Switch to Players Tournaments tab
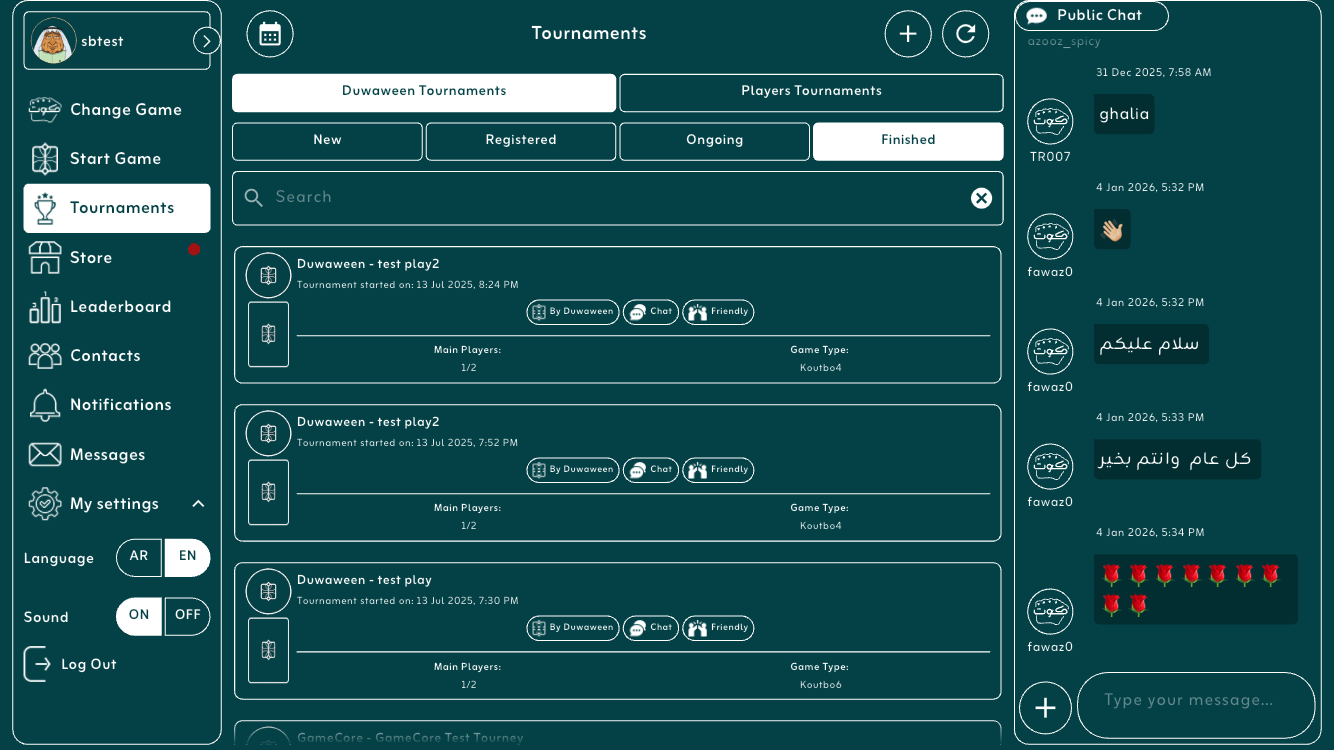This screenshot has width=1334, height=750. point(810,92)
